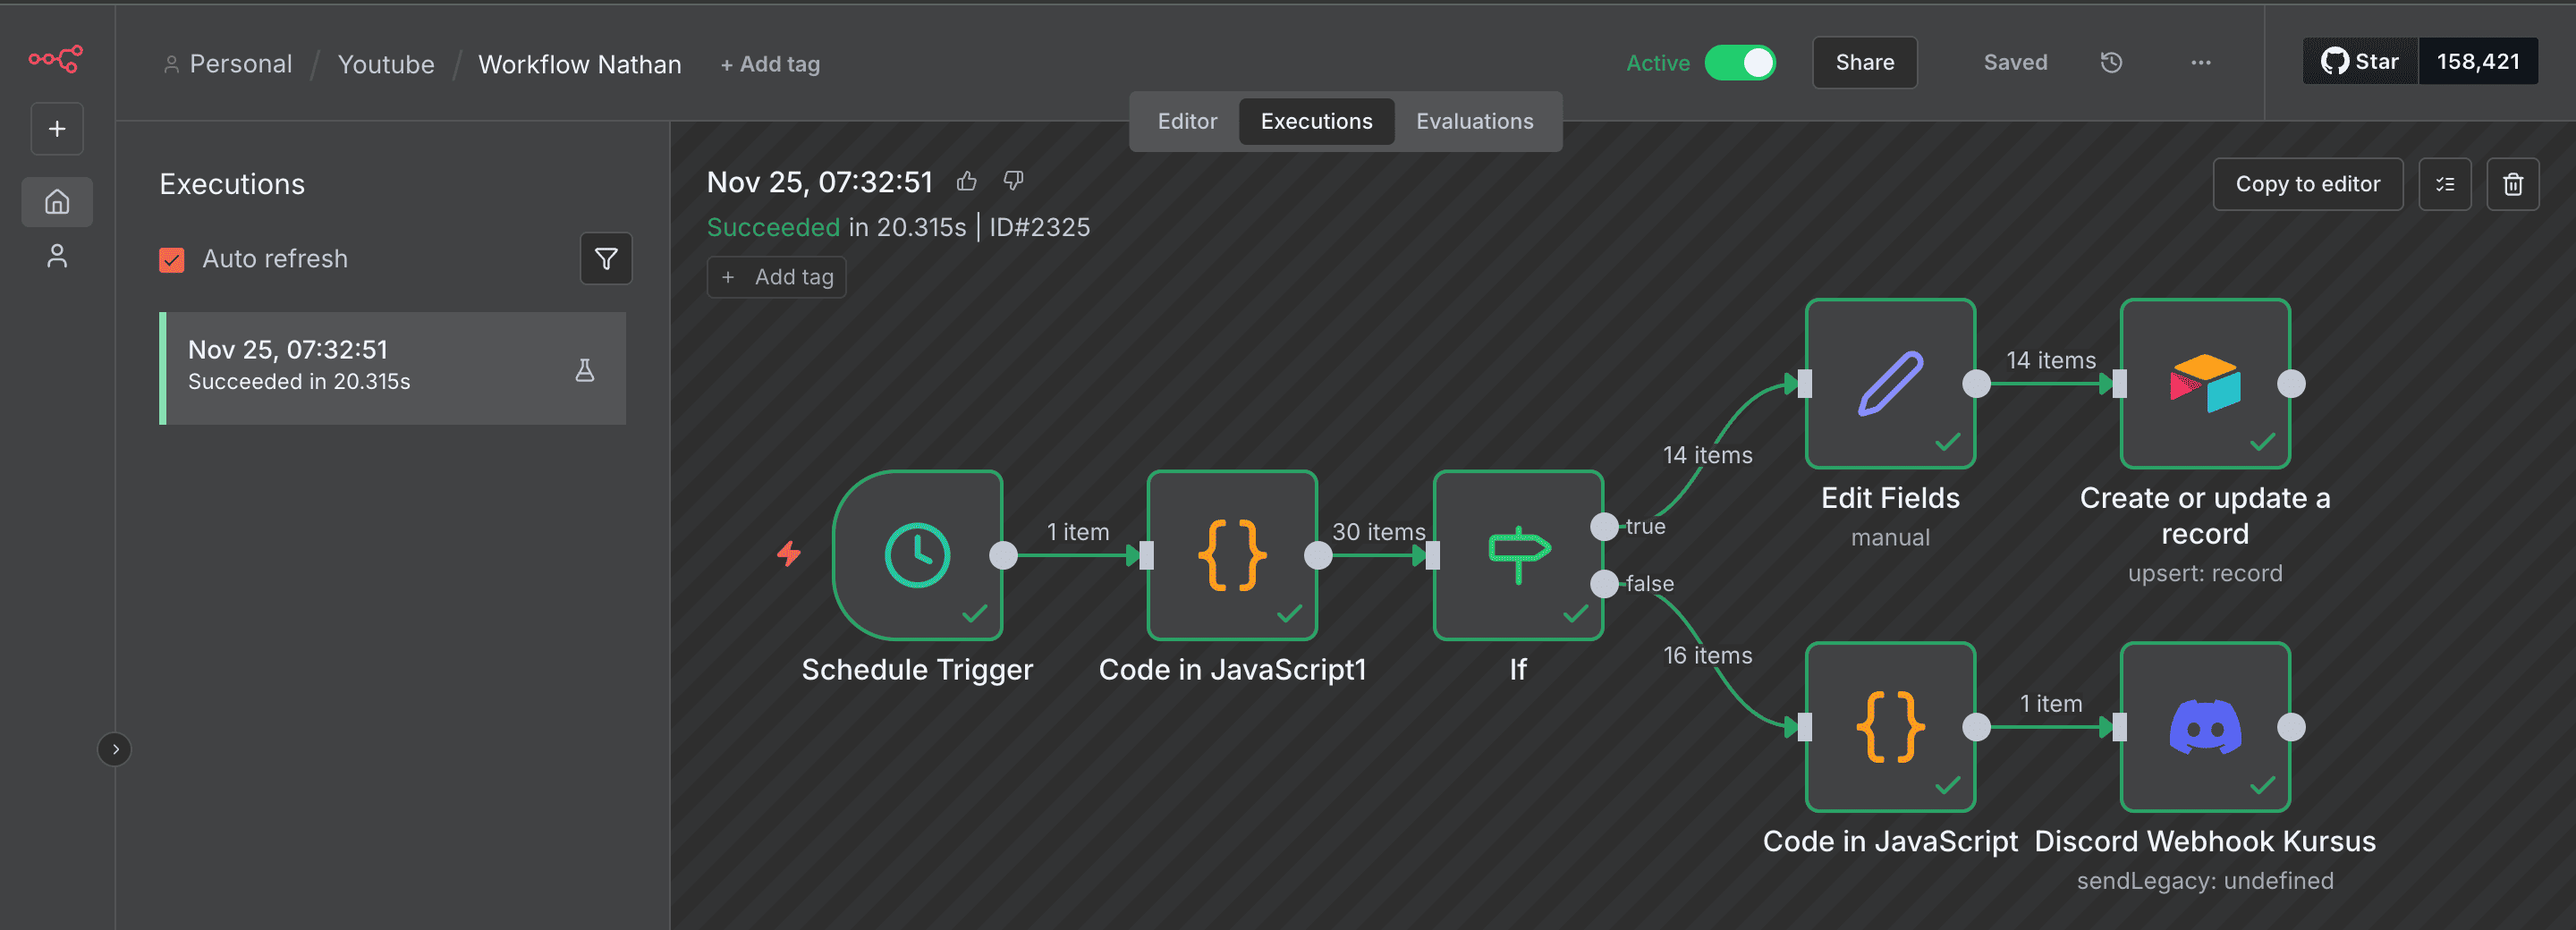This screenshot has height=930, width=2576.
Task: Click Copy to editor button
Action: coord(2308,184)
